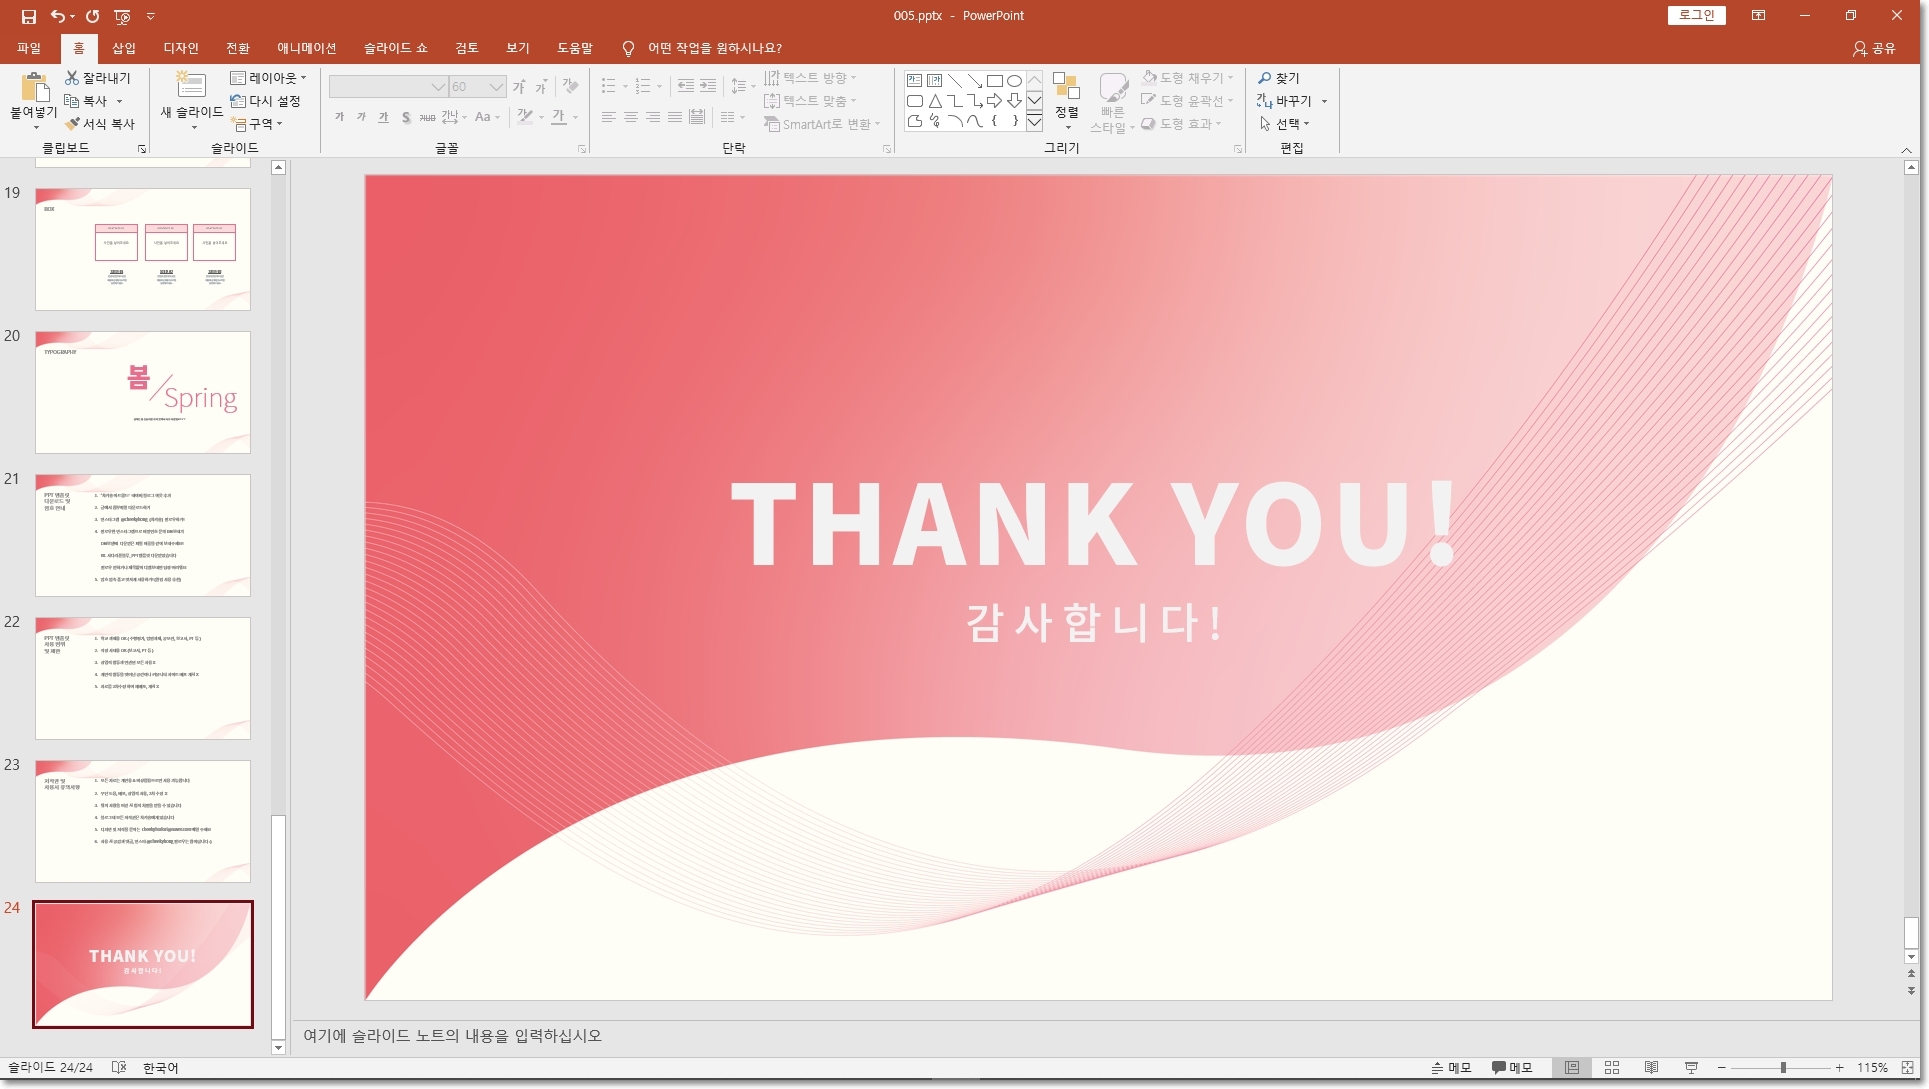Save the presentation with the floppy icon
This screenshot has height=1089, width=1929.
point(28,16)
